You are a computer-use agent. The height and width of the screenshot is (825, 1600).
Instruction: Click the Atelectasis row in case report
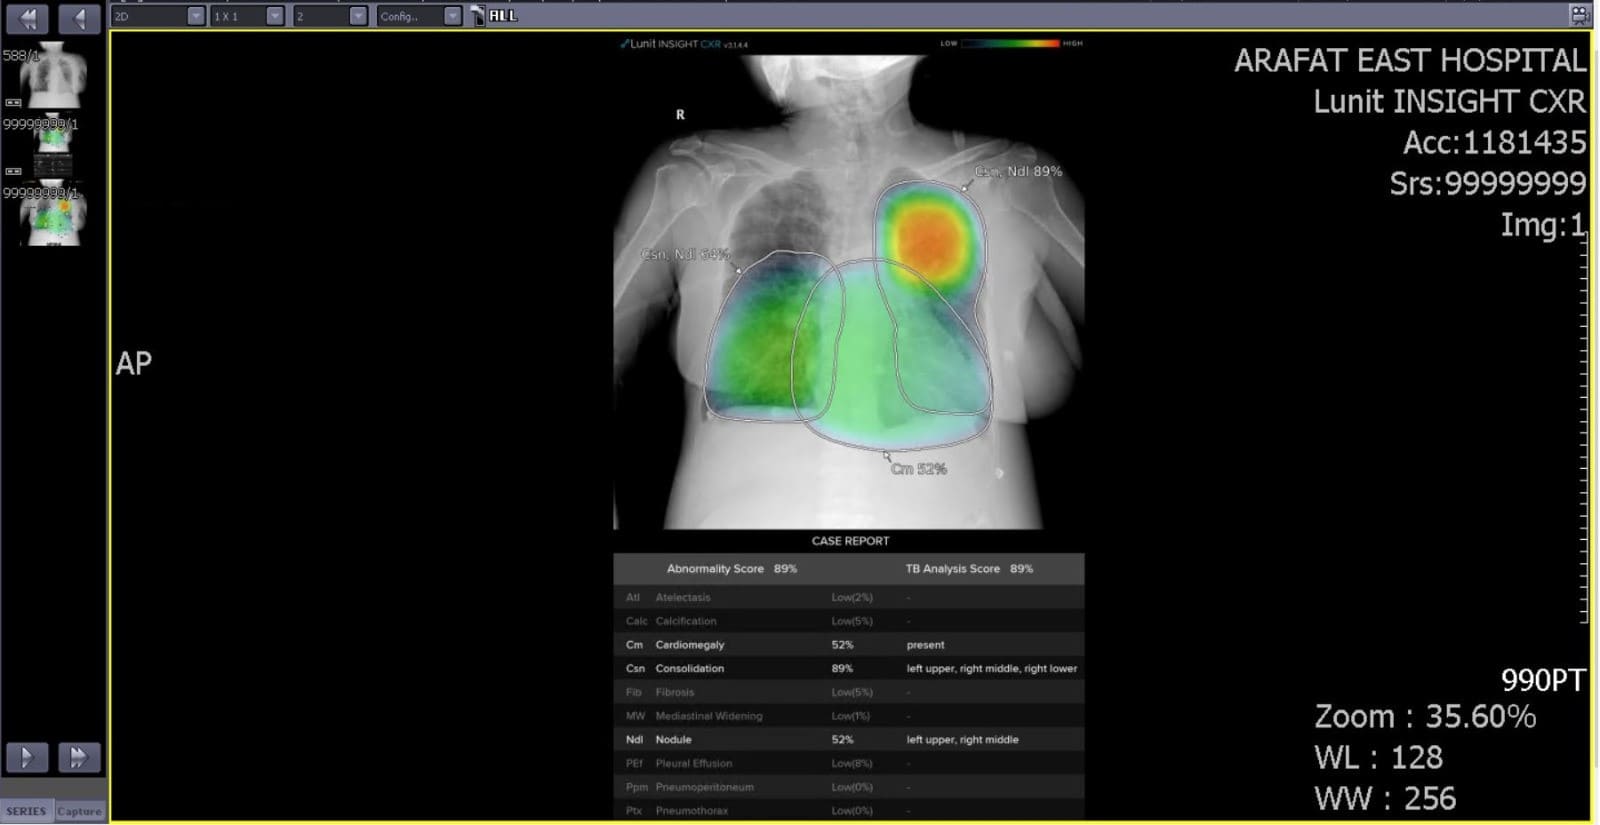point(849,597)
